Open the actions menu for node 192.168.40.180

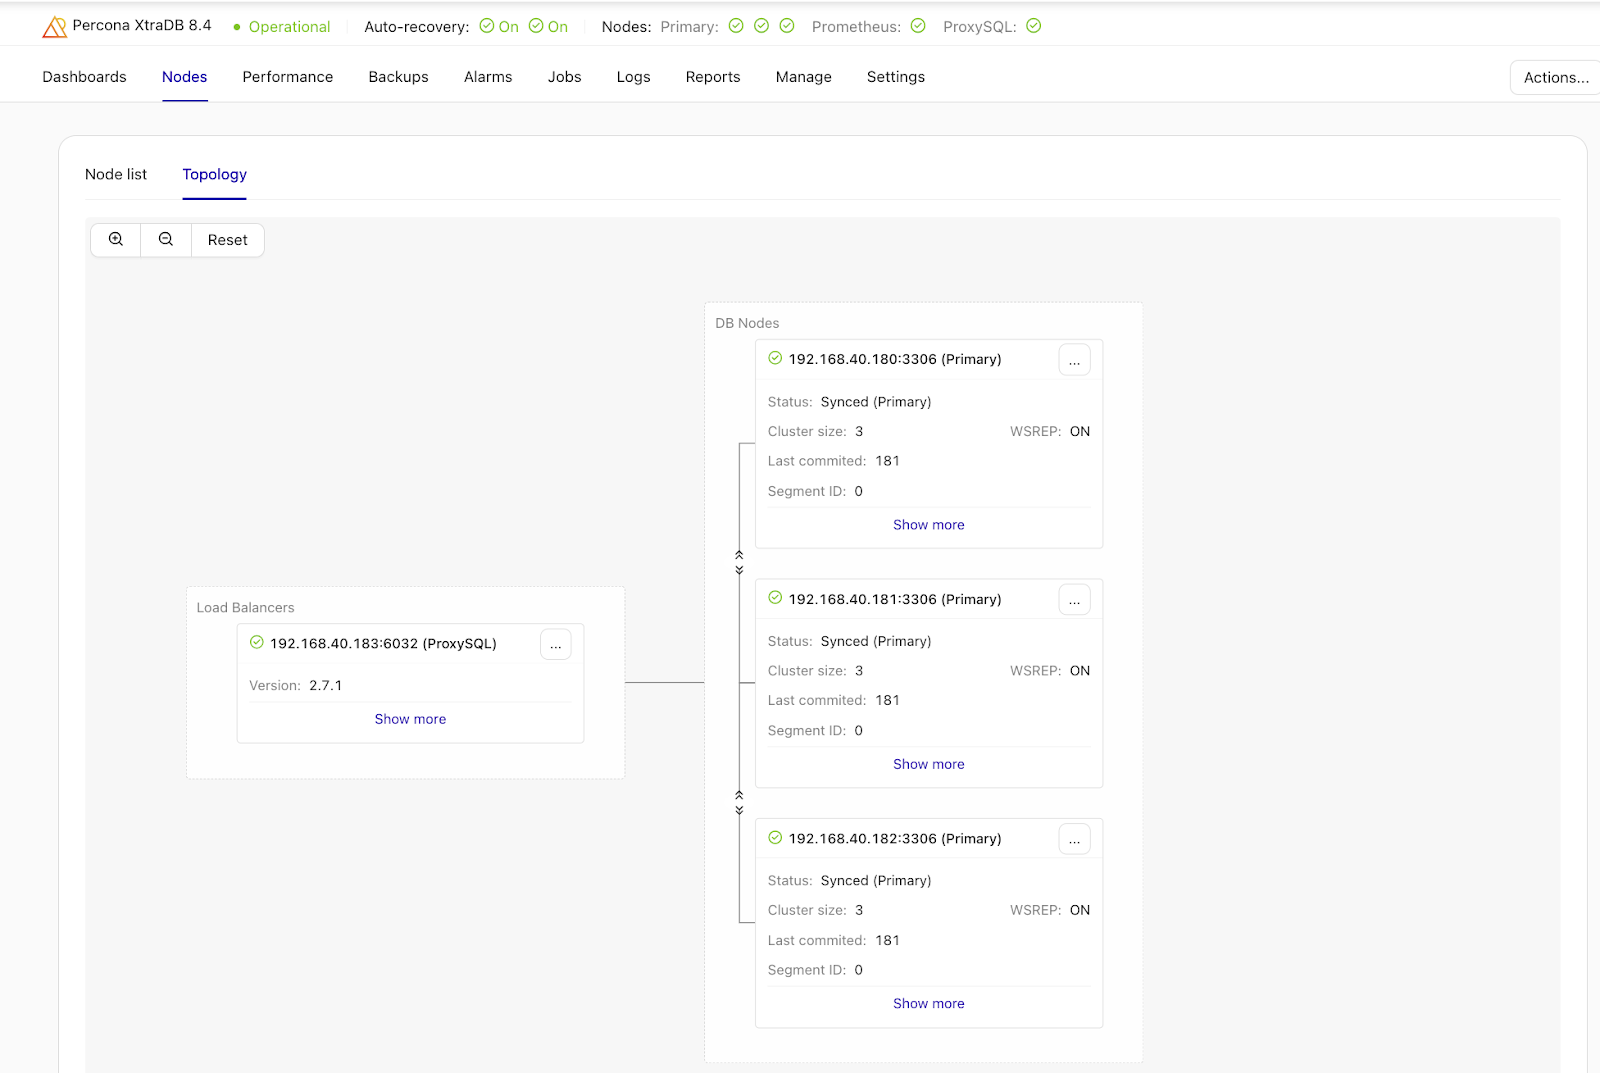click(x=1074, y=359)
